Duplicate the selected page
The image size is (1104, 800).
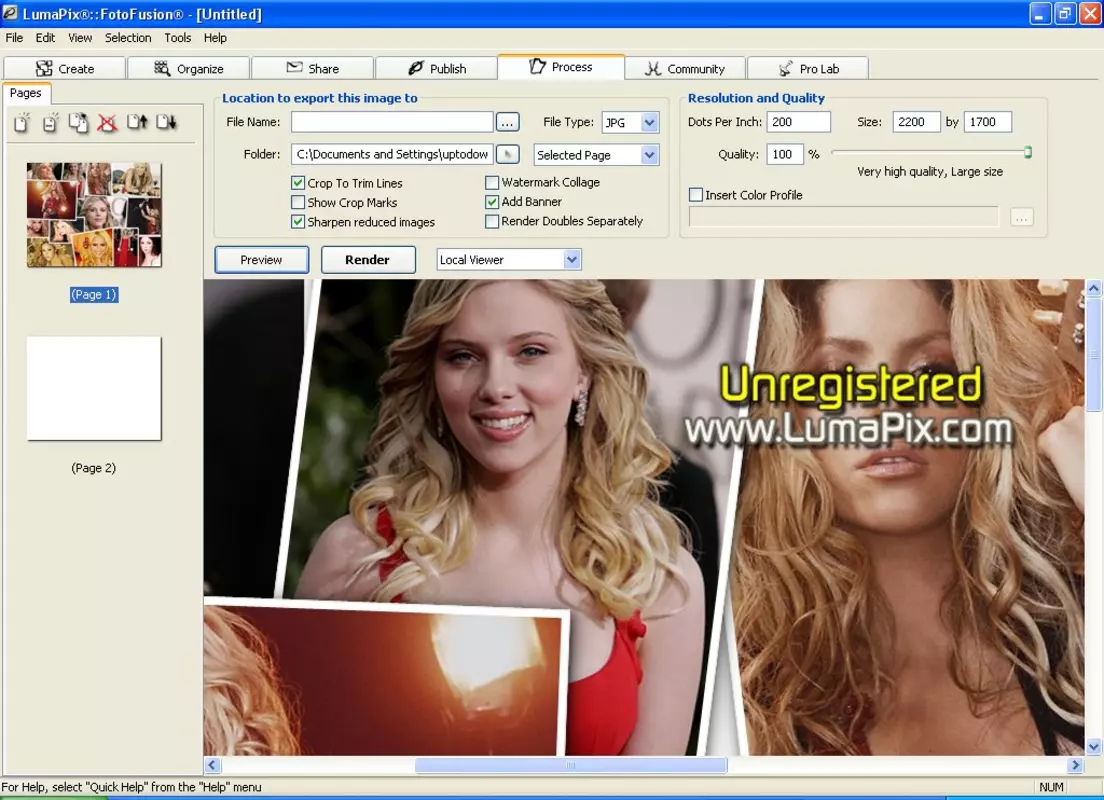(78, 123)
